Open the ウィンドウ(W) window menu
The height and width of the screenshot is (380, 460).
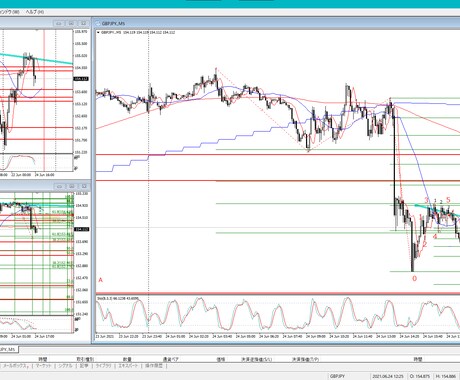10,12
